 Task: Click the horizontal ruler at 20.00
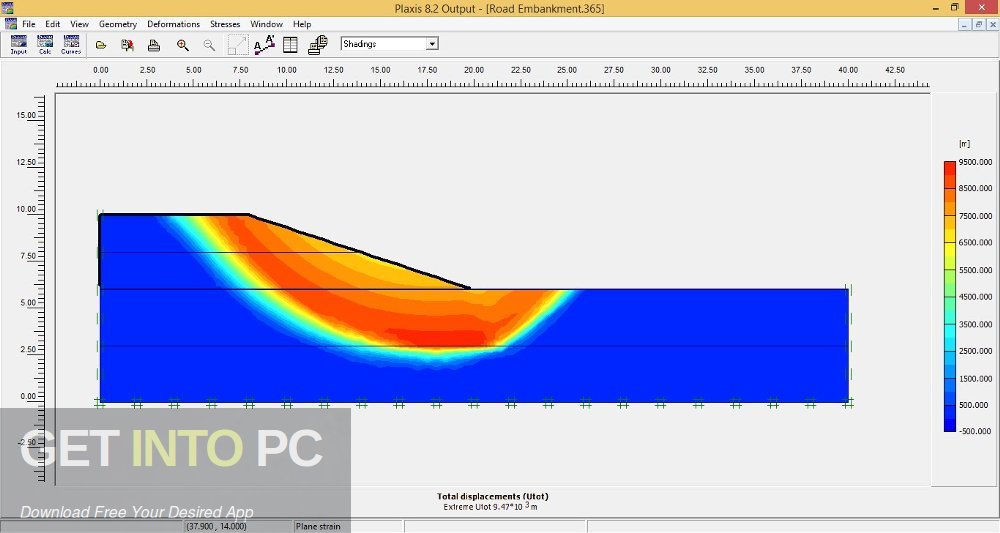(474, 70)
